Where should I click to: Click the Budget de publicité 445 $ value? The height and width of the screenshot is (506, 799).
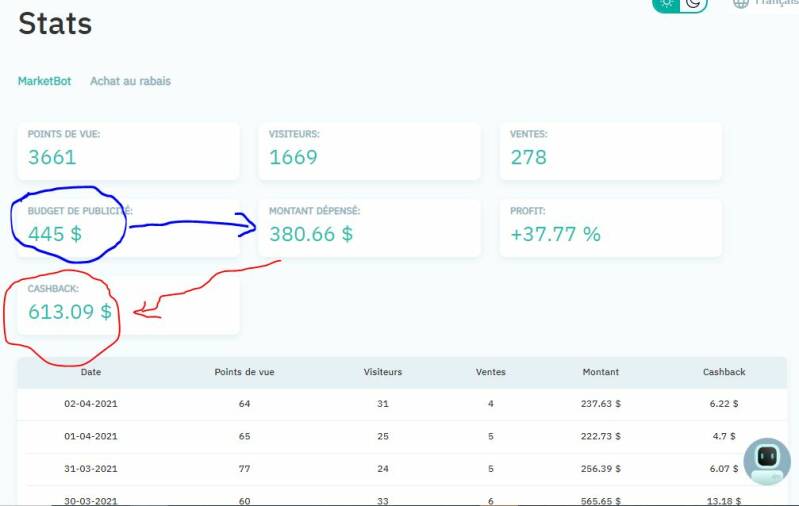click(x=55, y=234)
